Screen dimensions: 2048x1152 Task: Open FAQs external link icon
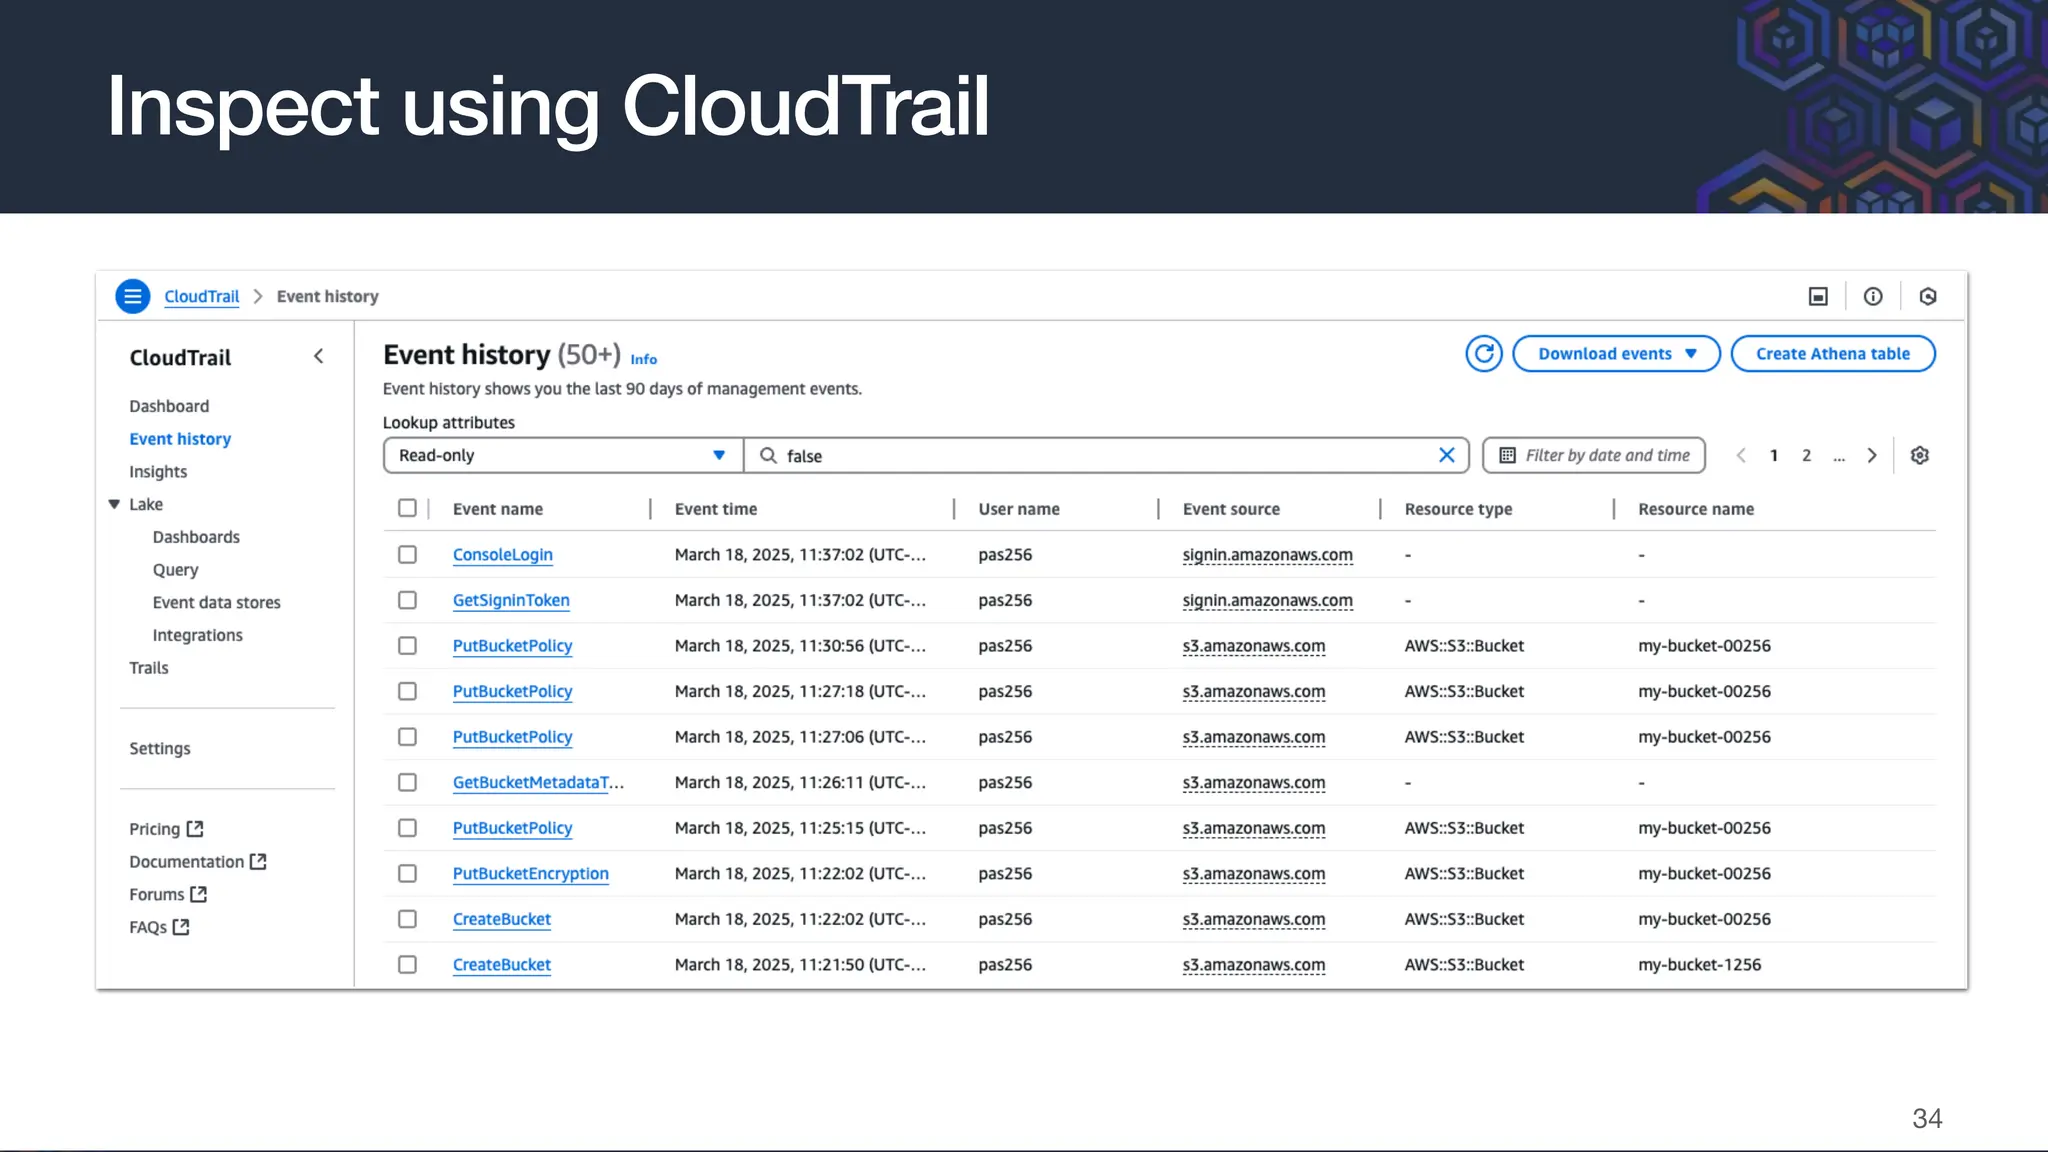(x=181, y=927)
